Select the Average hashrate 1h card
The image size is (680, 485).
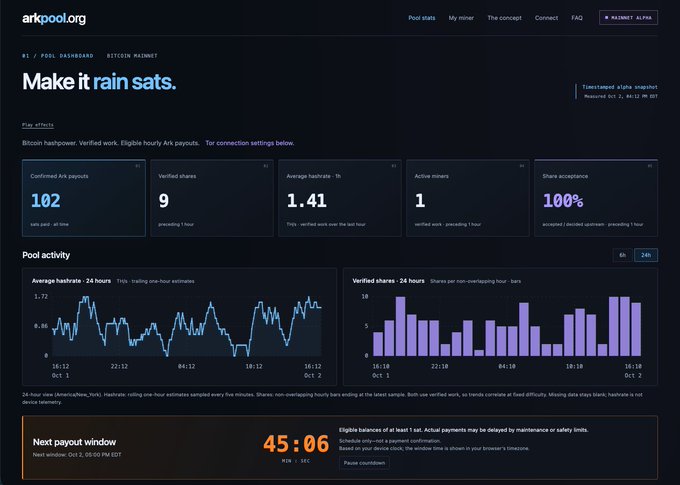340,198
